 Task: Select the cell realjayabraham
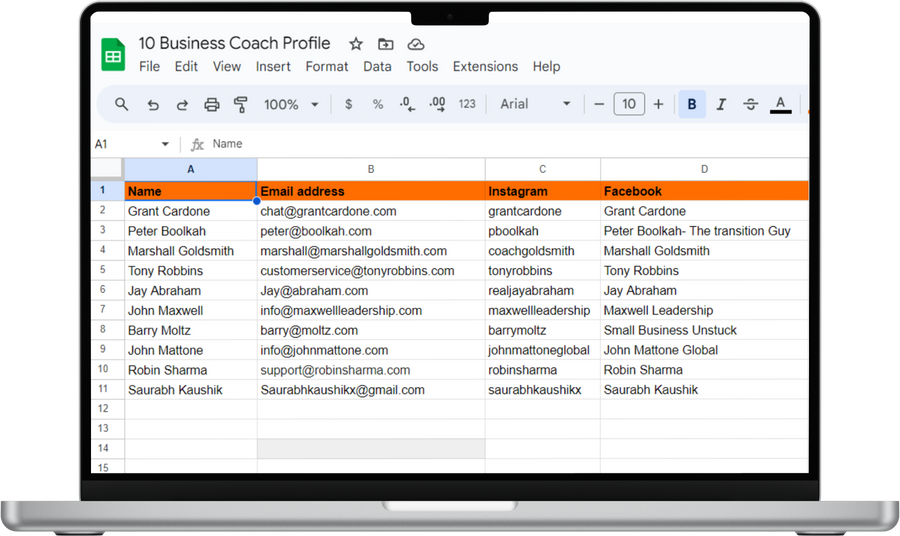click(542, 290)
